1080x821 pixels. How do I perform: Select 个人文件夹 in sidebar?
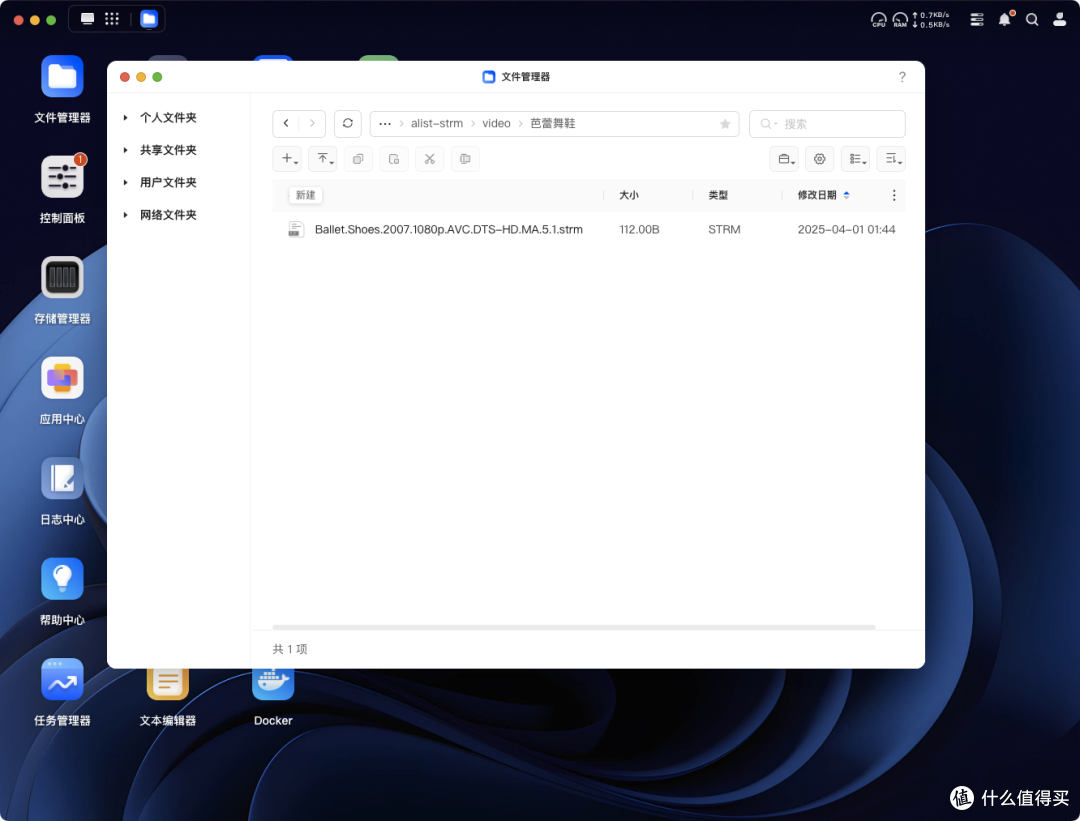coord(168,118)
